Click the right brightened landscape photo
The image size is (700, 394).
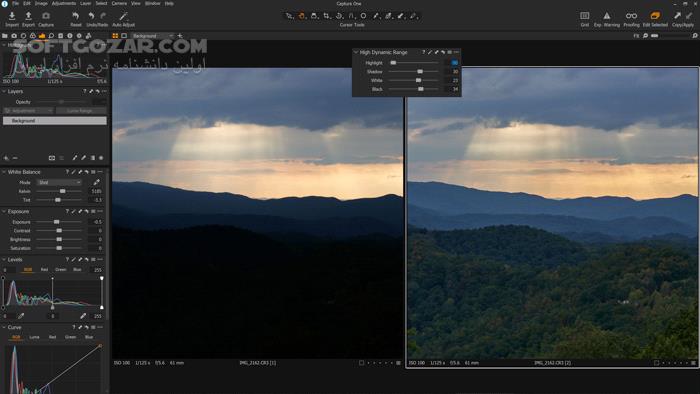coord(553,213)
